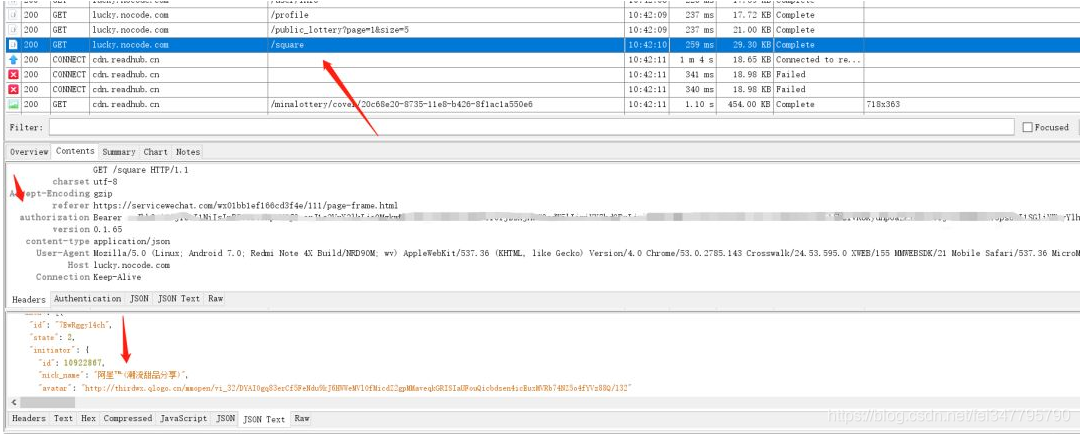
Task: Click the document icon of the /profile row
Action: 12,15
